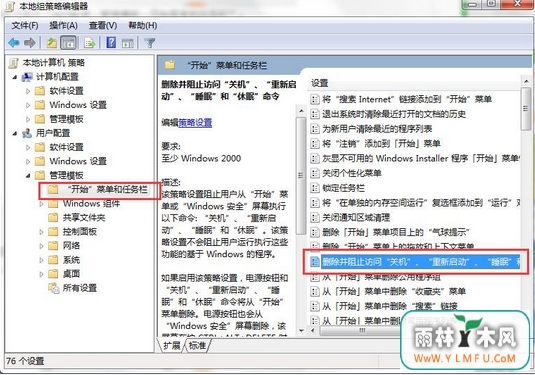Collapse the 计算机配置 node
This screenshot has height=375, width=535.
pyautogui.click(x=15, y=77)
